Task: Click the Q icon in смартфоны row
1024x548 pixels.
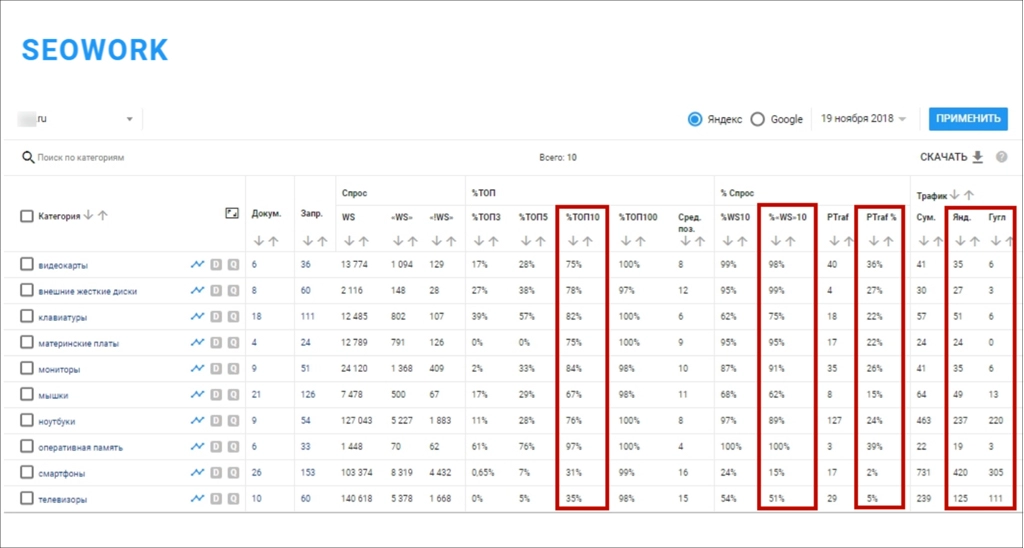Action: (x=232, y=473)
